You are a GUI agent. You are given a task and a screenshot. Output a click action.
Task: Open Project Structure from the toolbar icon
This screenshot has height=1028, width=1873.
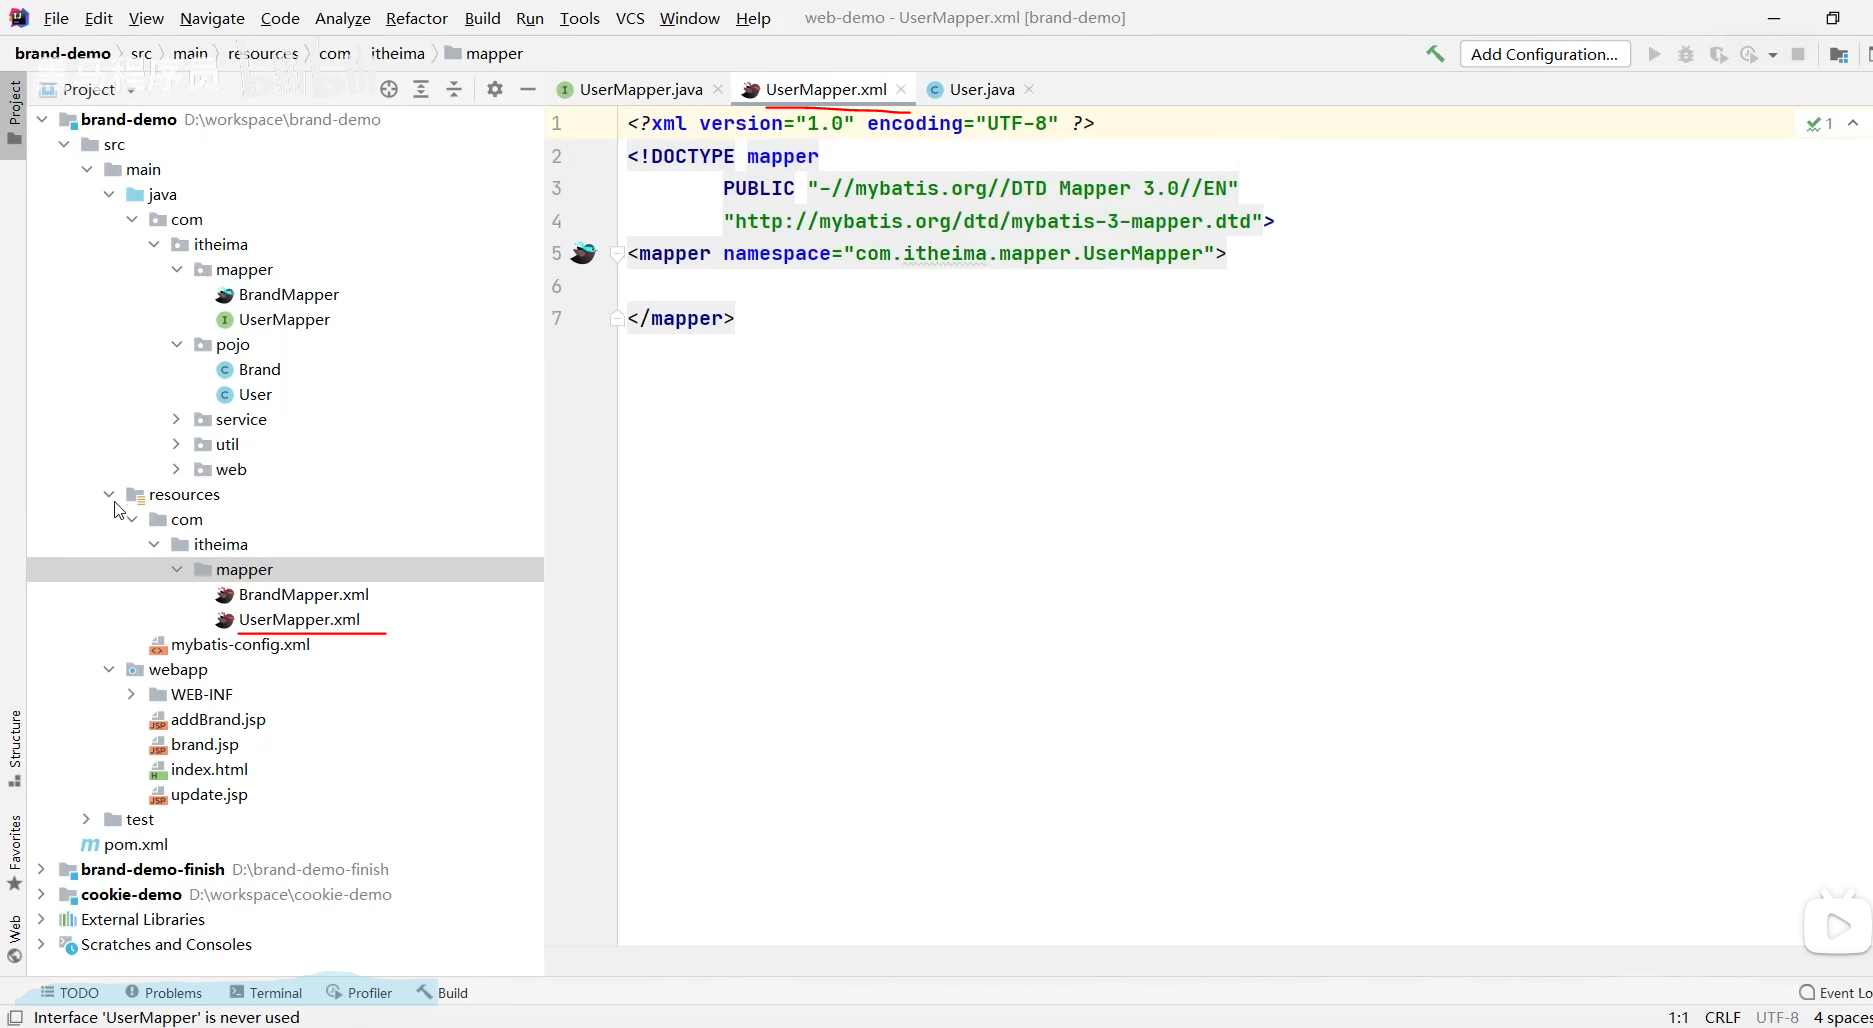(1838, 54)
